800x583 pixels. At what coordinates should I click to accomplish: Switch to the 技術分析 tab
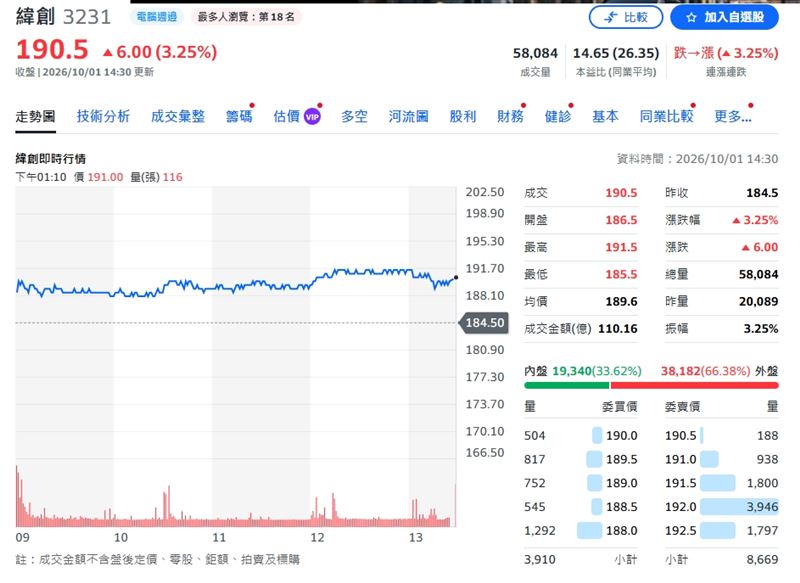103,116
